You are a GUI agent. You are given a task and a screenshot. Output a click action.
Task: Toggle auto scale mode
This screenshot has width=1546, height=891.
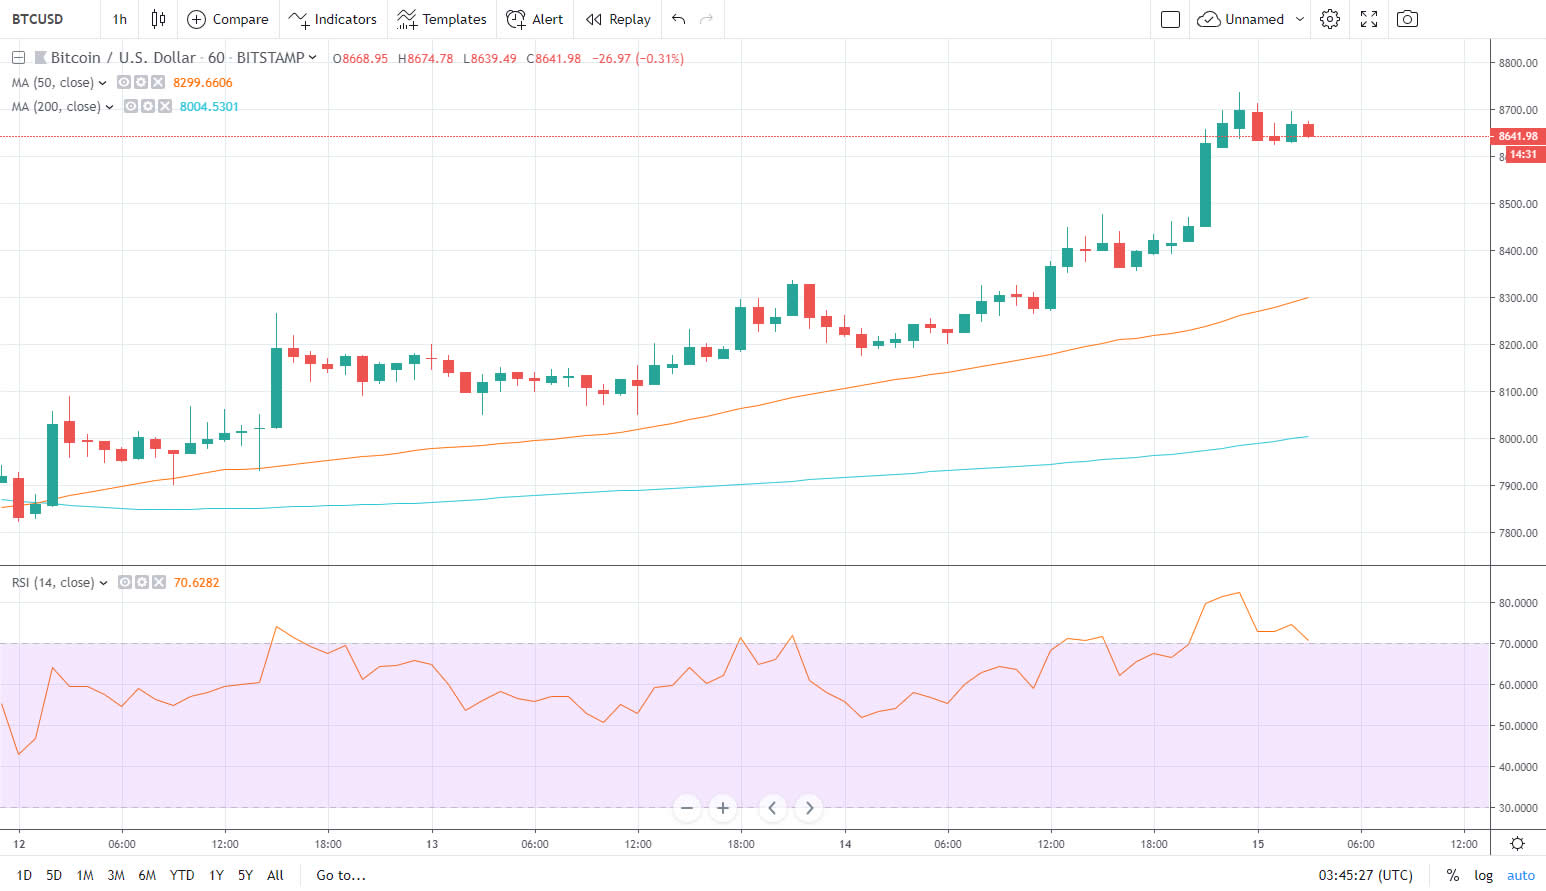click(x=1520, y=875)
